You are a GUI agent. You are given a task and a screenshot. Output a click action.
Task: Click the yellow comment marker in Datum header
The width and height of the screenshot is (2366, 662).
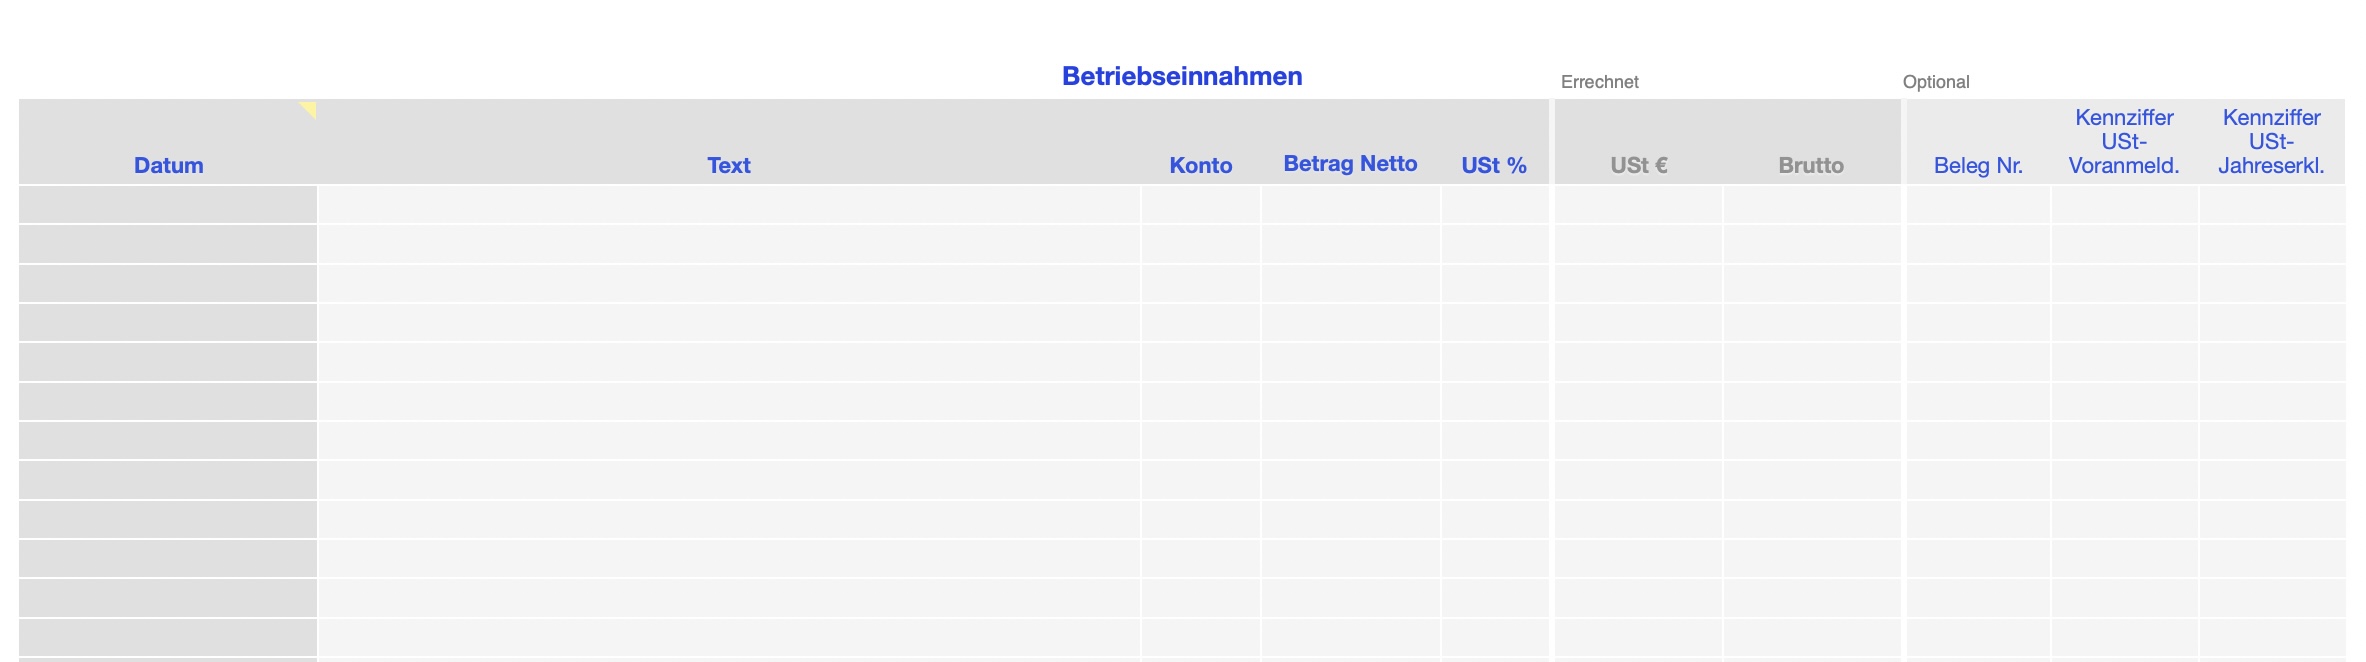click(309, 108)
